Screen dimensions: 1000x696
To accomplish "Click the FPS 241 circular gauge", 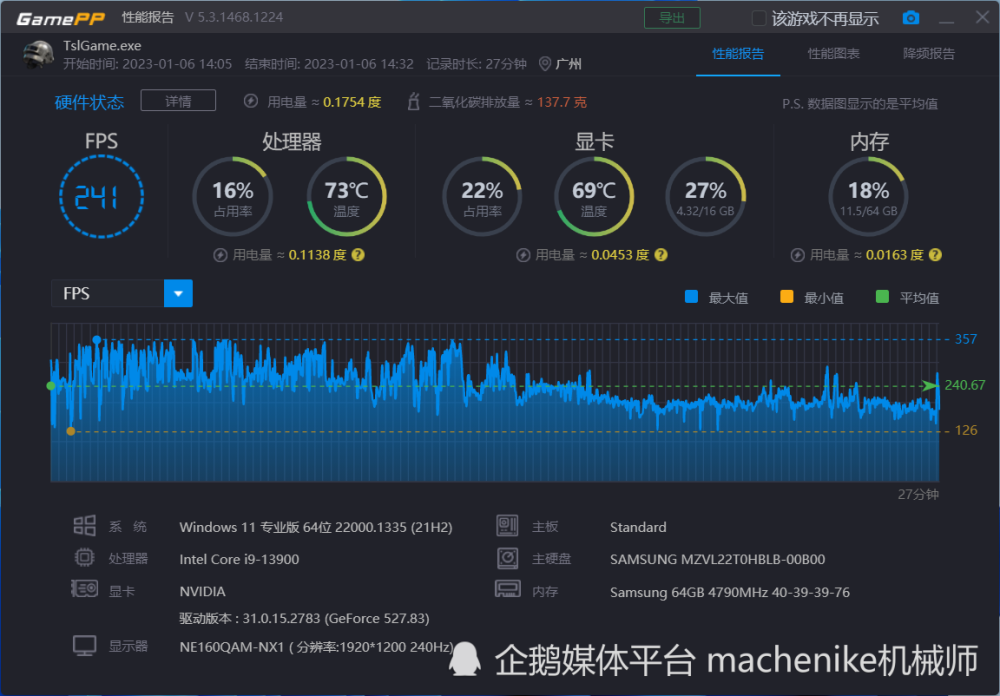I will click(101, 196).
